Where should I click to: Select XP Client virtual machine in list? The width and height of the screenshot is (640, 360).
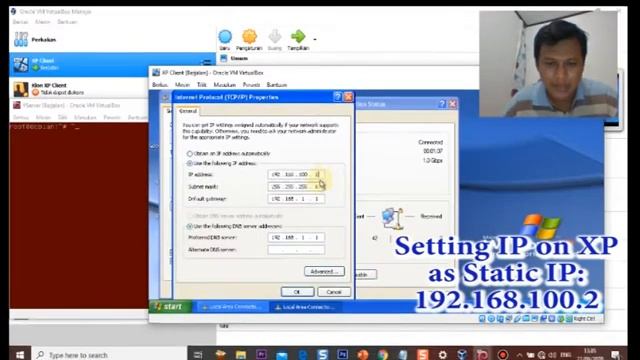pos(112,64)
